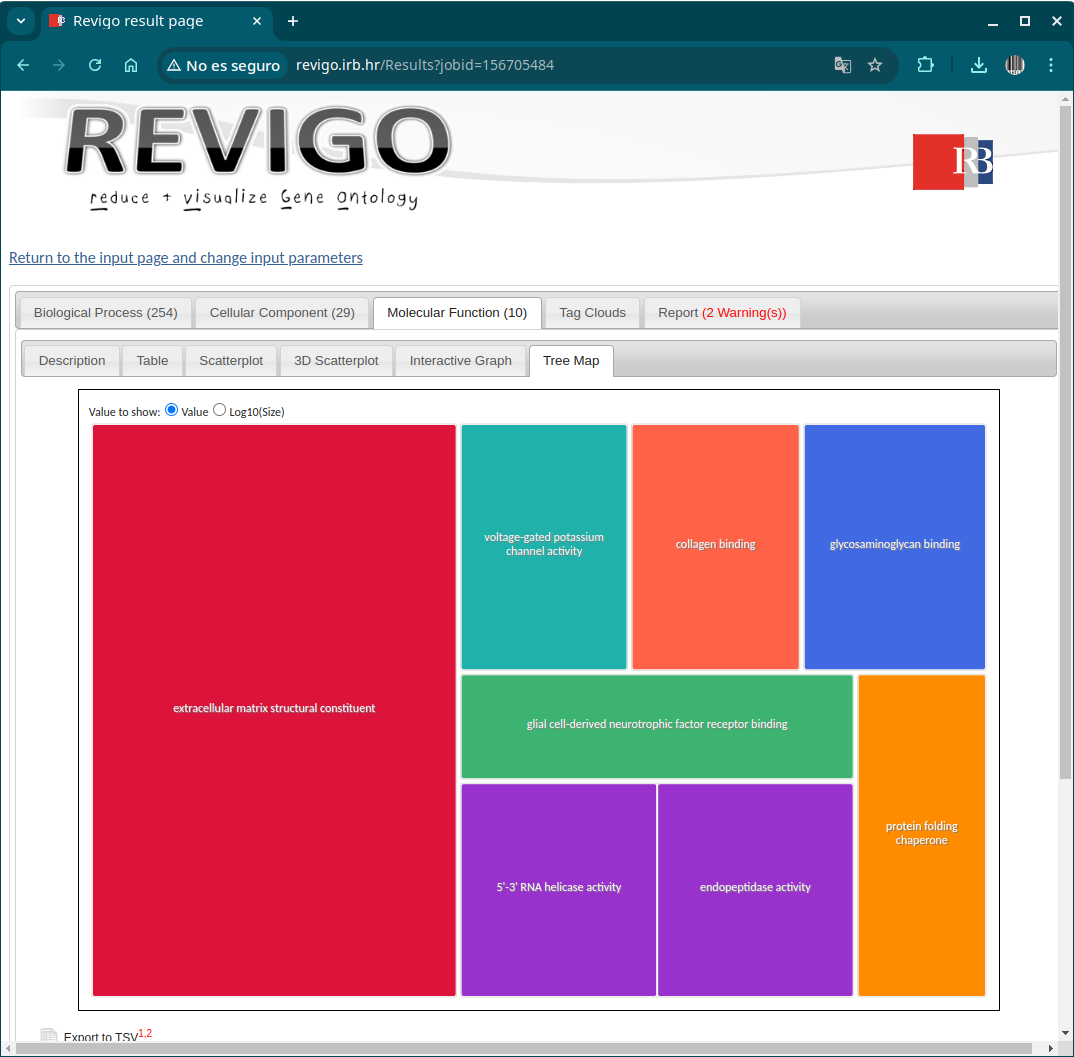Switch to the Biological Process tab
The width and height of the screenshot is (1074, 1057).
105,313
